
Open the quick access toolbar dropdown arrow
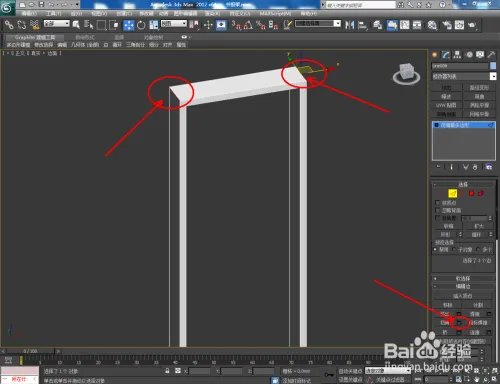coord(77,5)
